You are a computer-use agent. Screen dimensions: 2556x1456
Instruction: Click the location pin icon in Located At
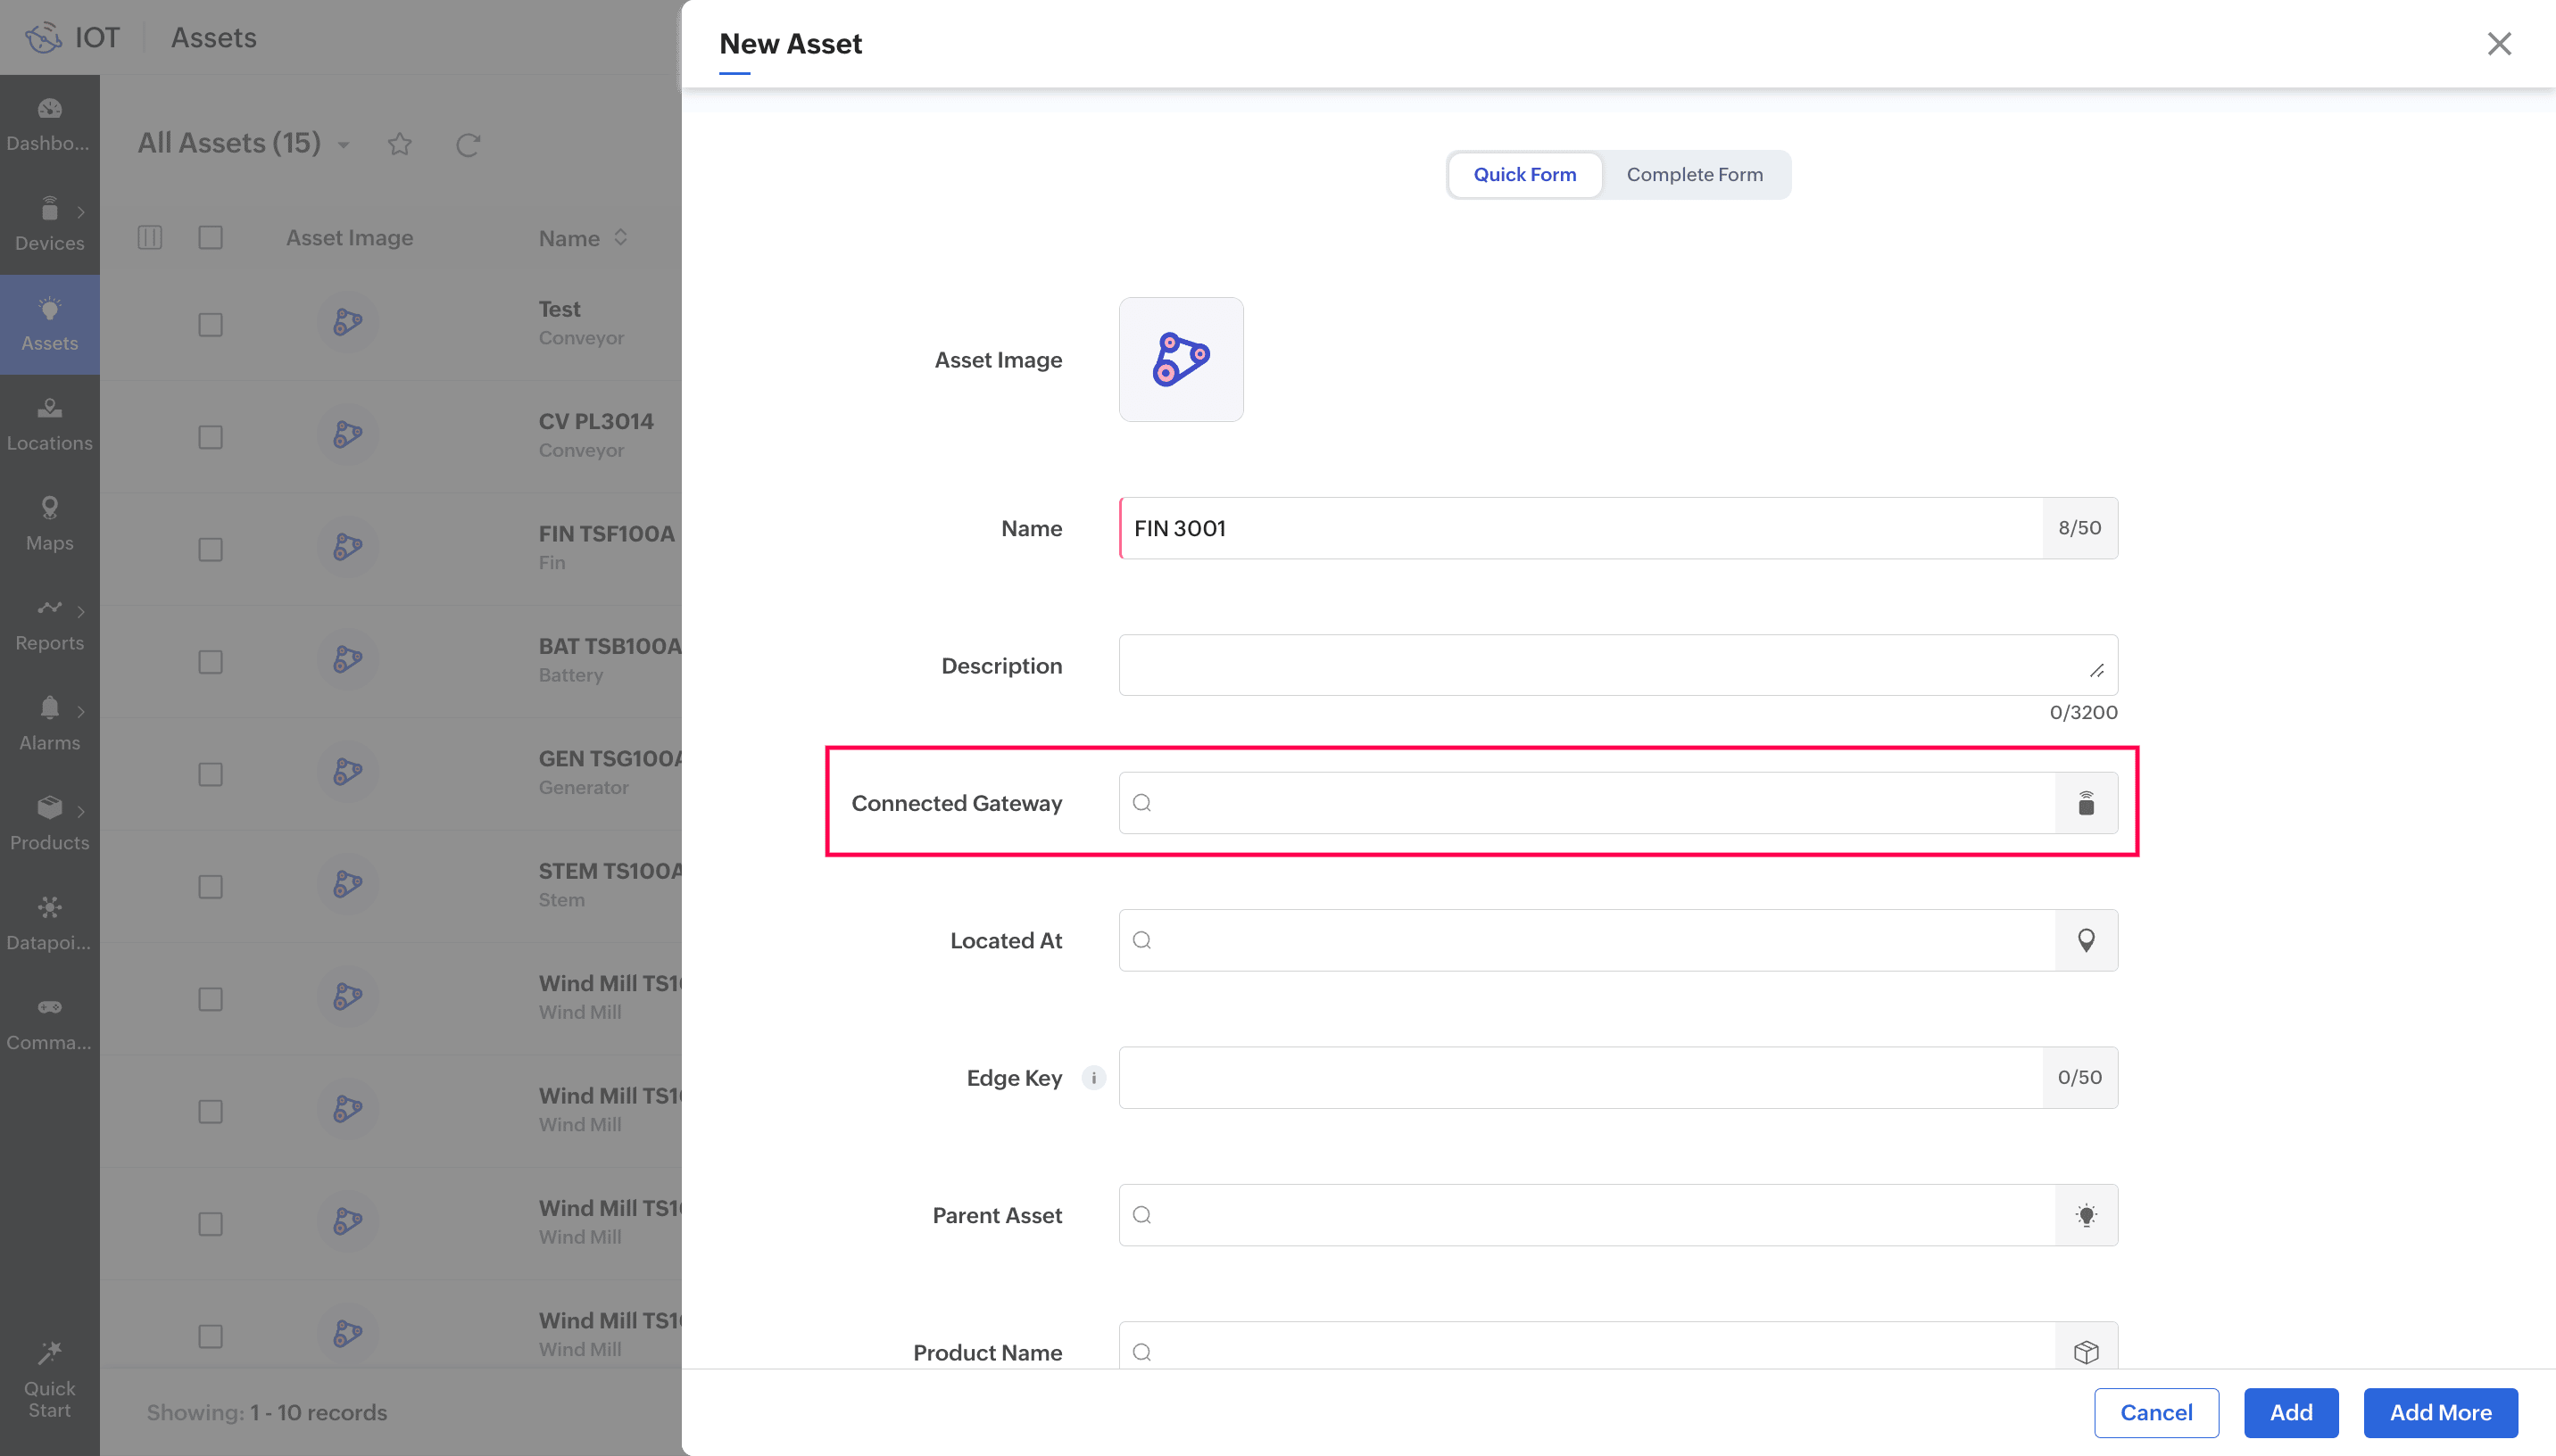tap(2085, 940)
